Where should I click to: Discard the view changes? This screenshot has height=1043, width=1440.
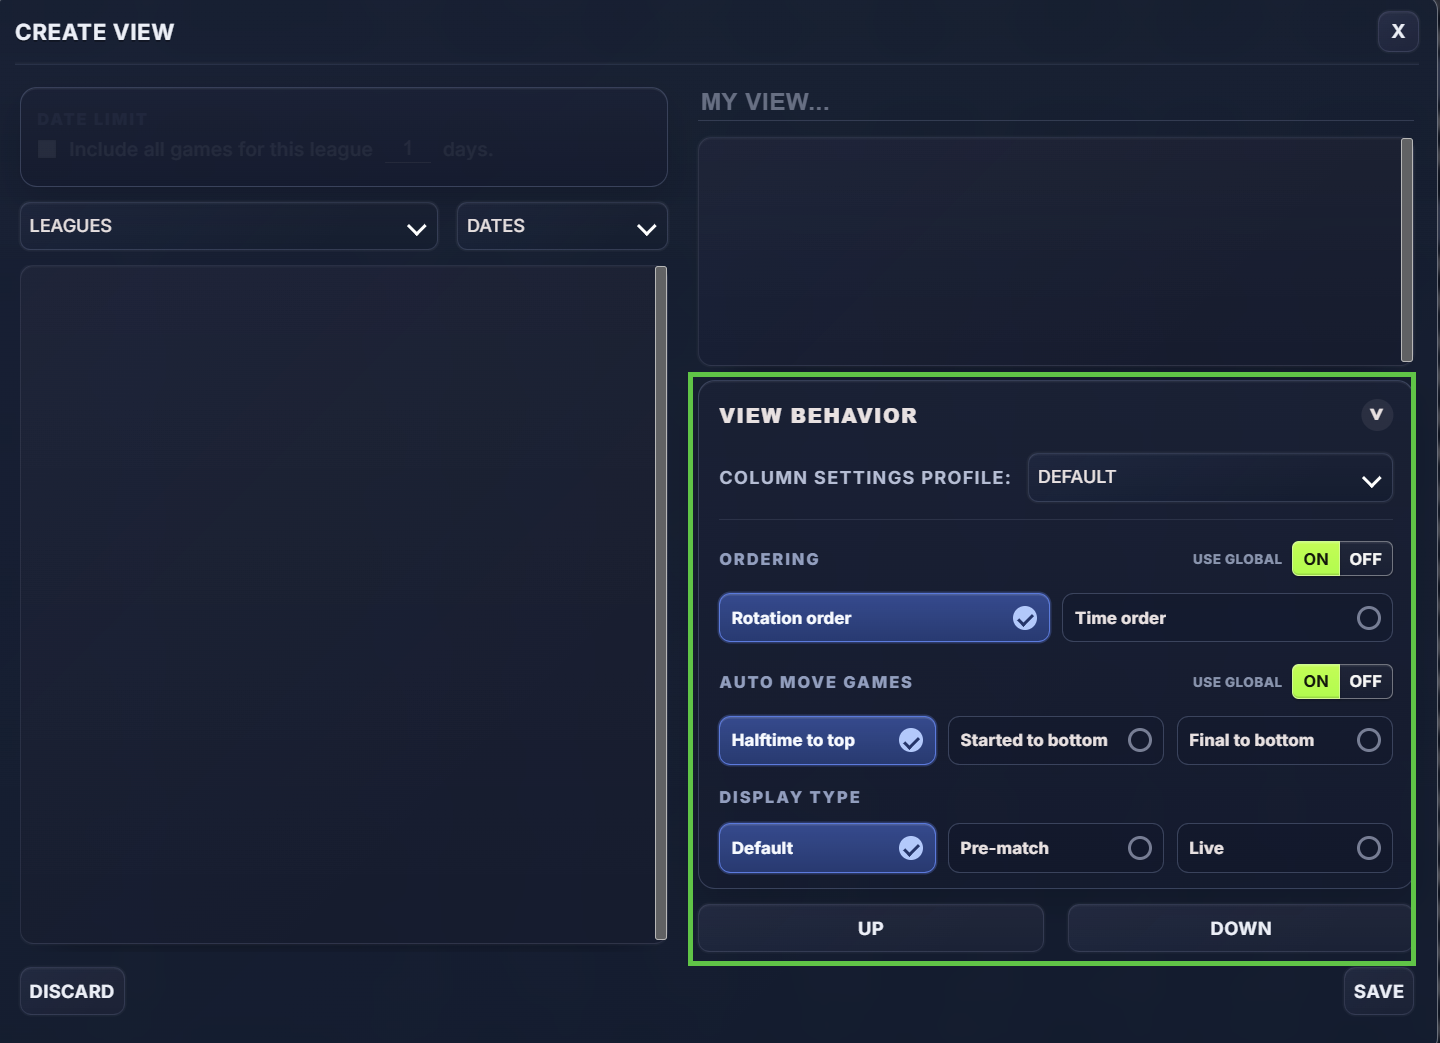pyautogui.click(x=72, y=991)
